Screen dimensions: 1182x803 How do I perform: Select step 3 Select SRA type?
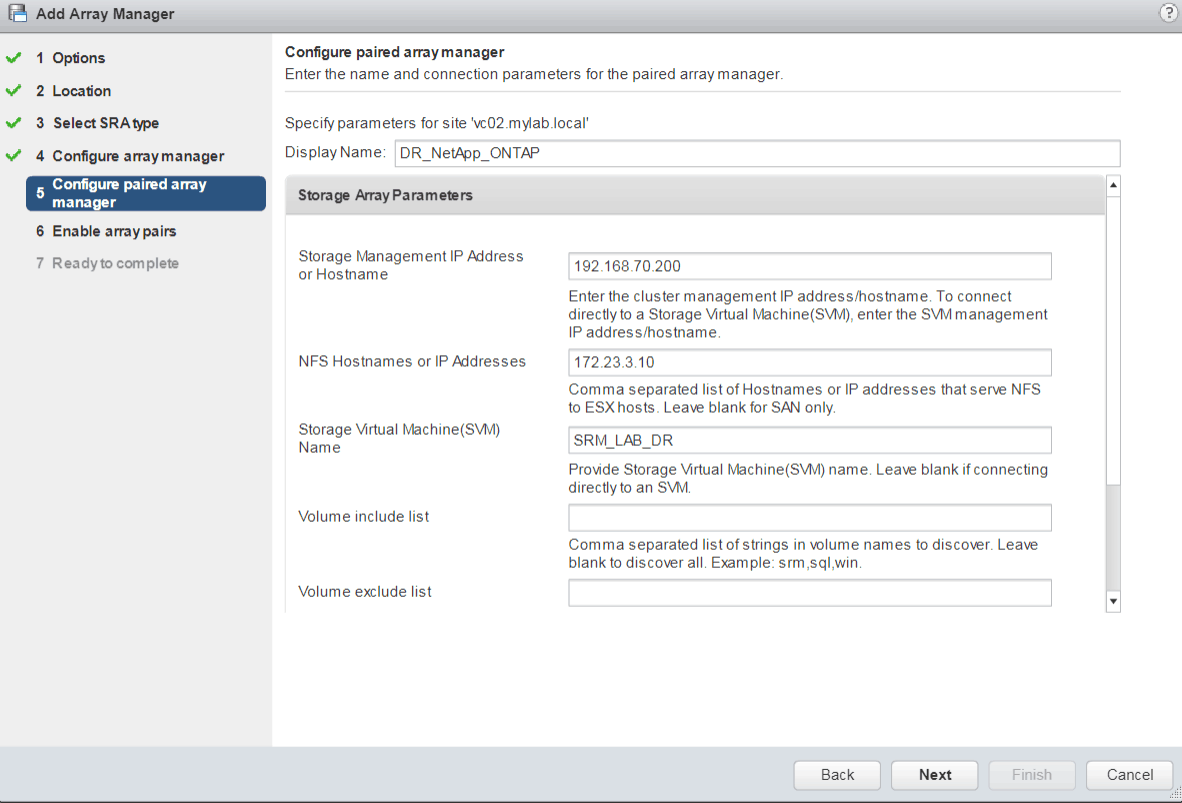105,123
